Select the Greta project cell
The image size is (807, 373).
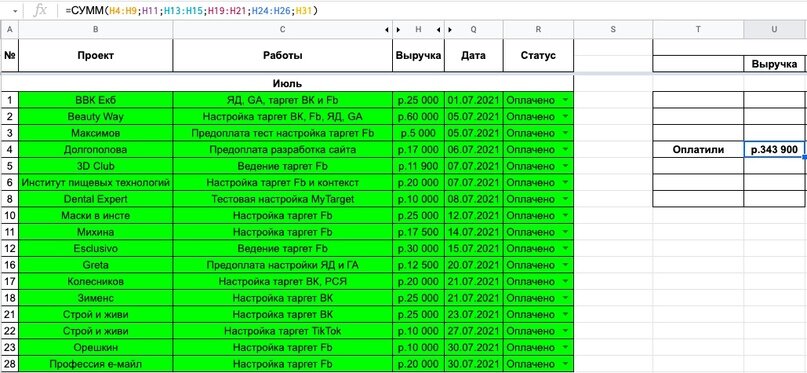[96, 265]
